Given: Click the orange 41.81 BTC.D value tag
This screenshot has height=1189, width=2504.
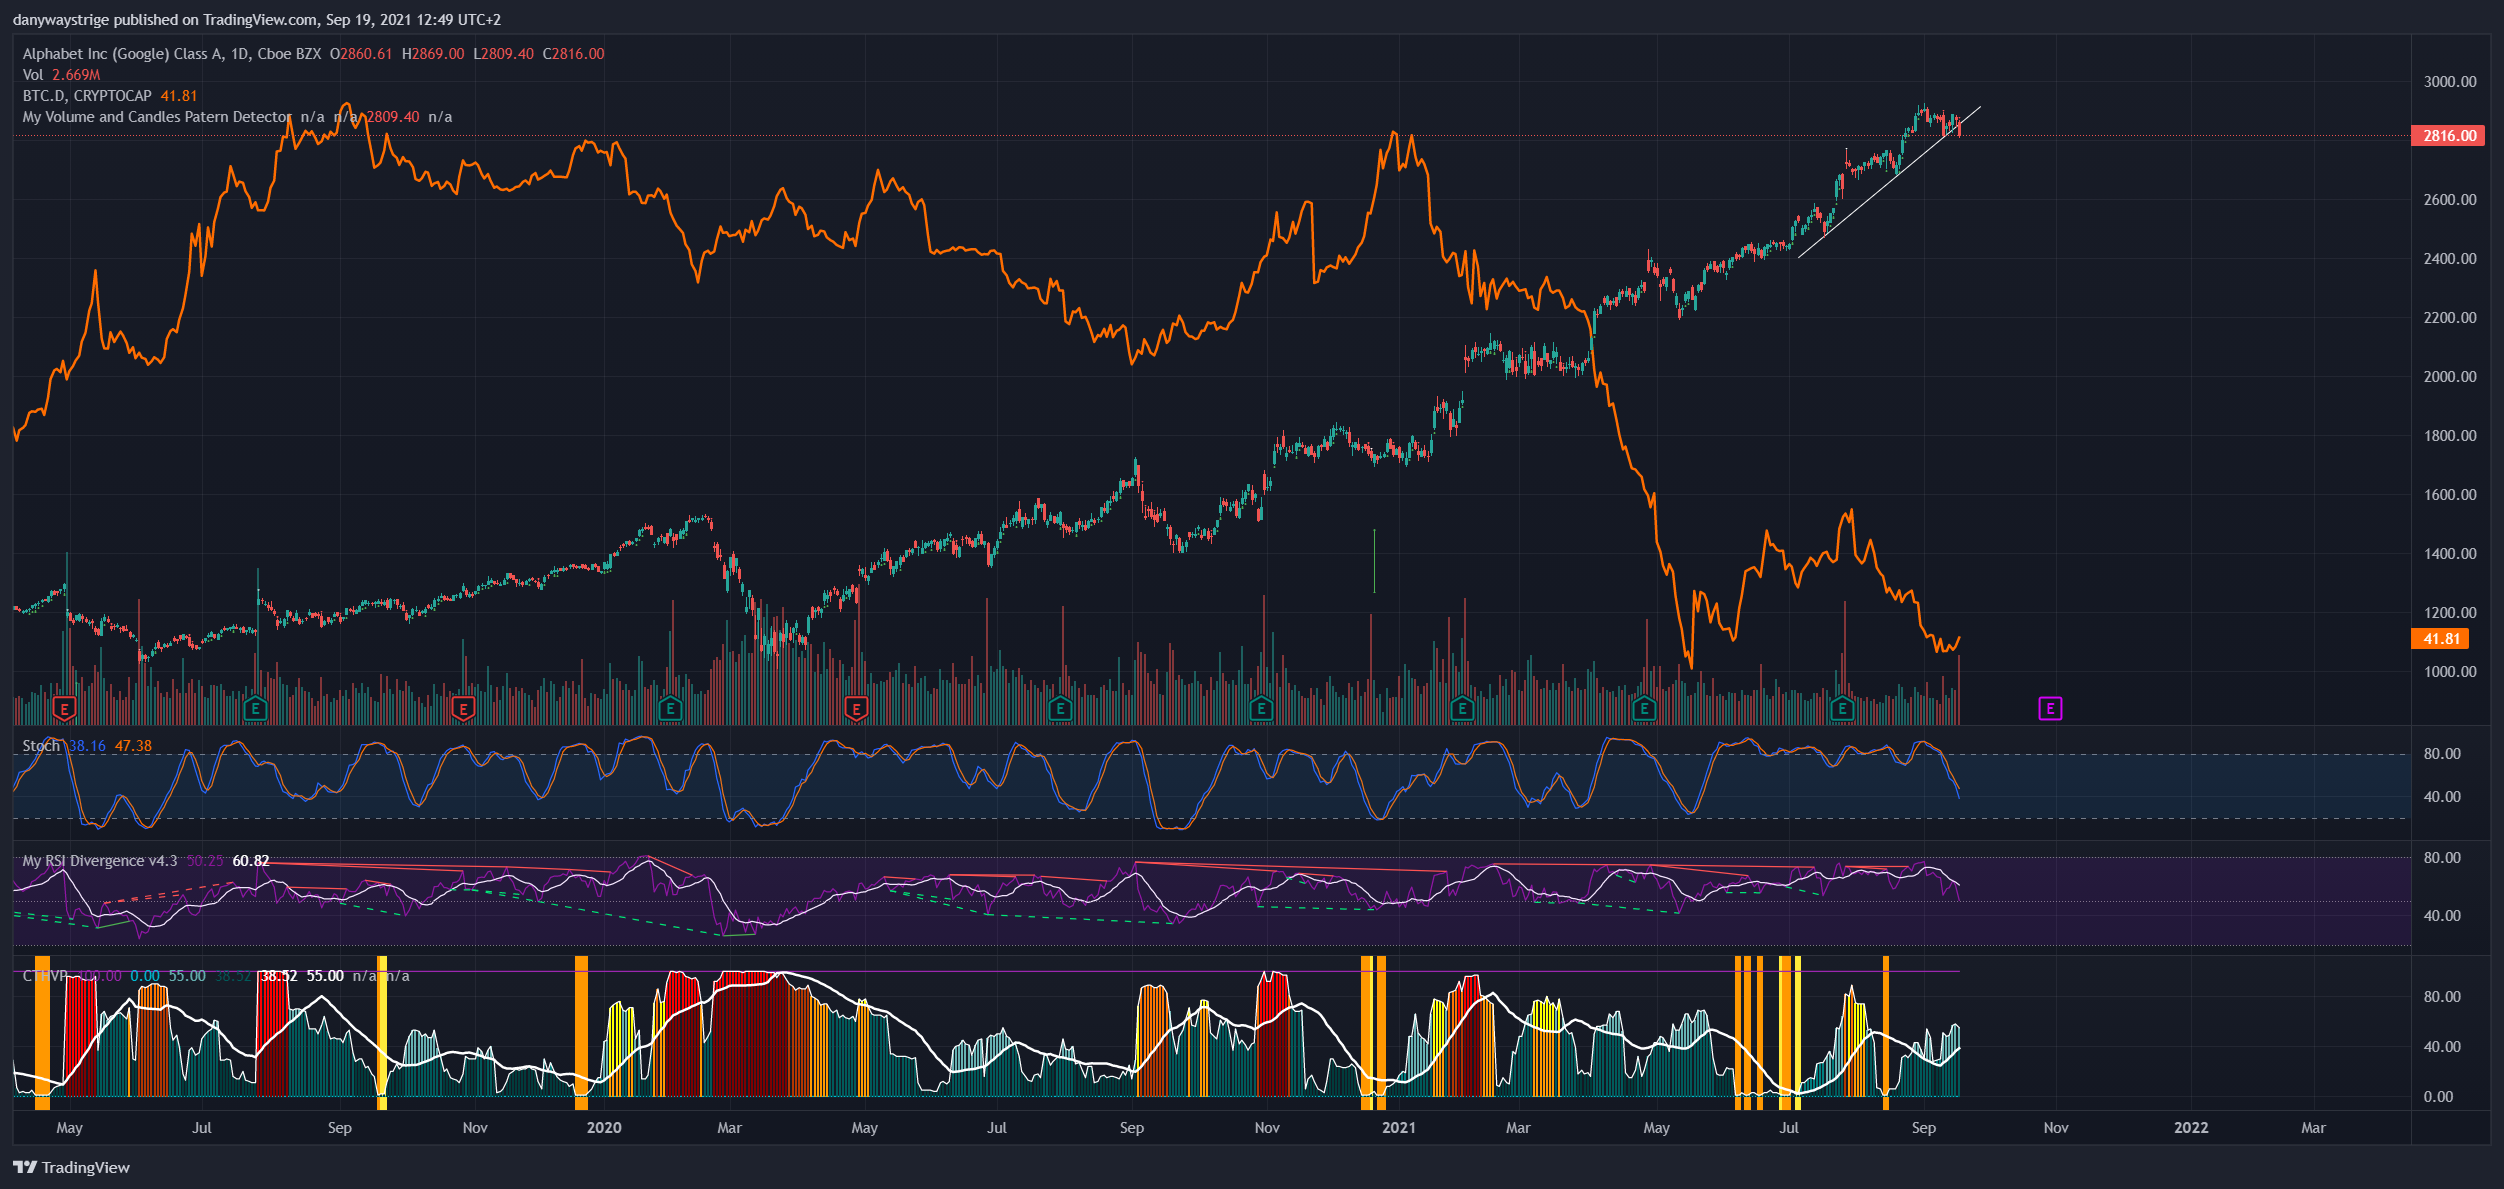Looking at the screenshot, I should [2440, 639].
